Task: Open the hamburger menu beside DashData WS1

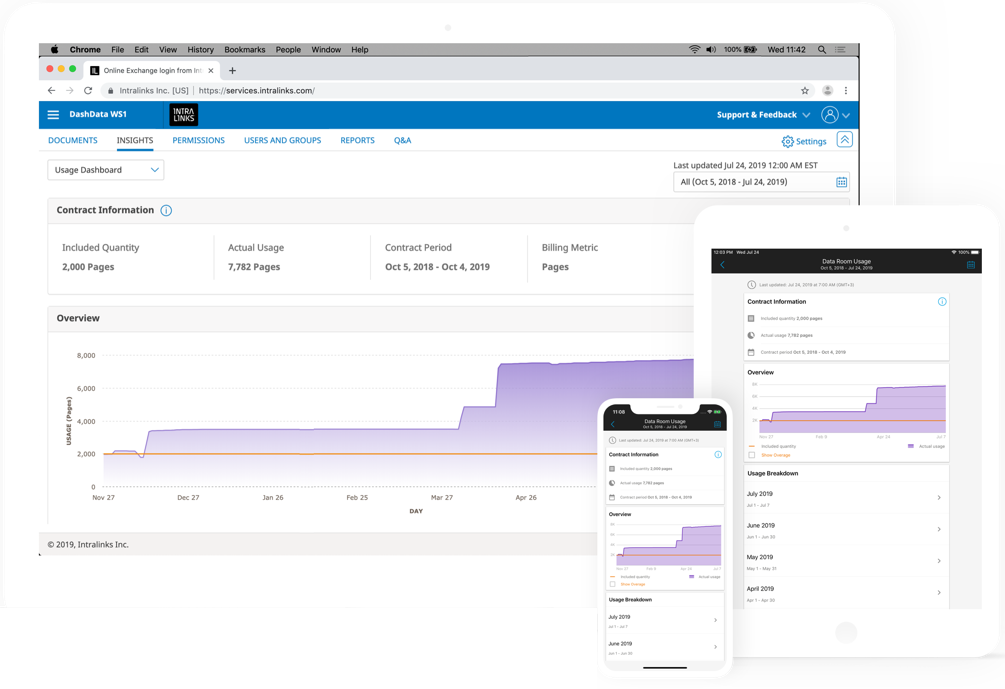Action: (53, 115)
